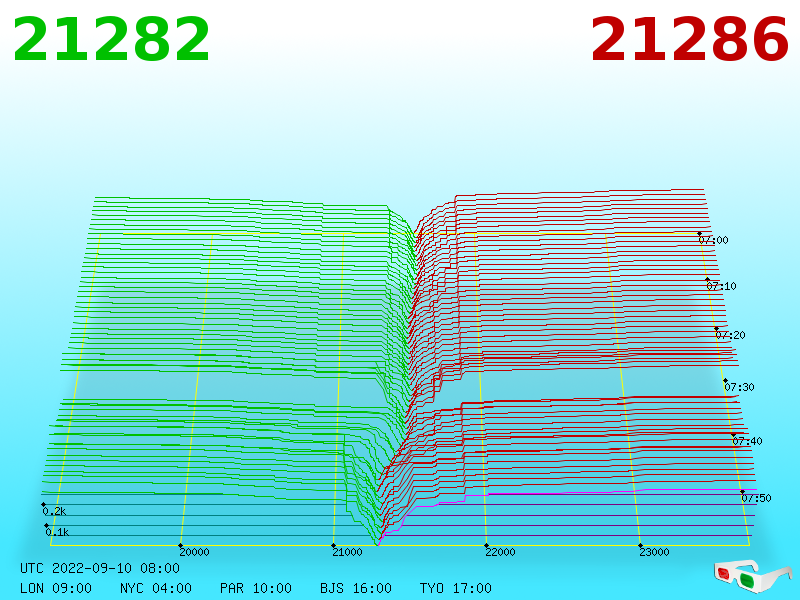This screenshot has height=600, width=800.
Task: Click the 07:00 time axis marker
Action: click(x=713, y=240)
